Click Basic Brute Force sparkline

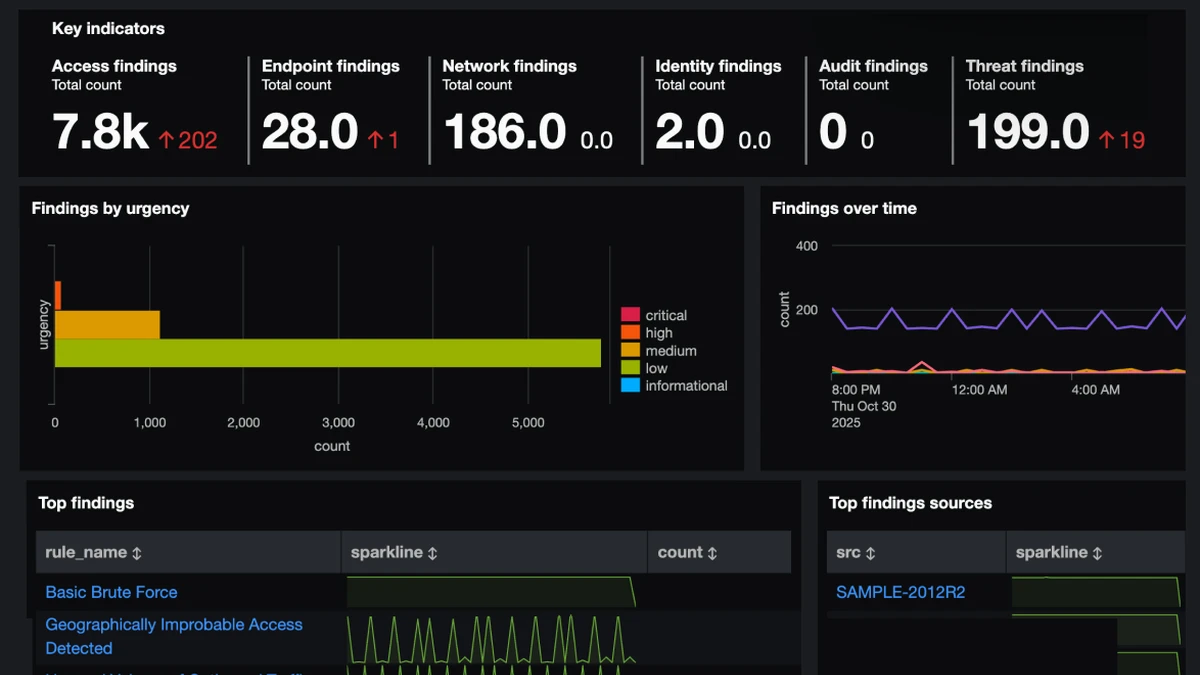coord(491,592)
